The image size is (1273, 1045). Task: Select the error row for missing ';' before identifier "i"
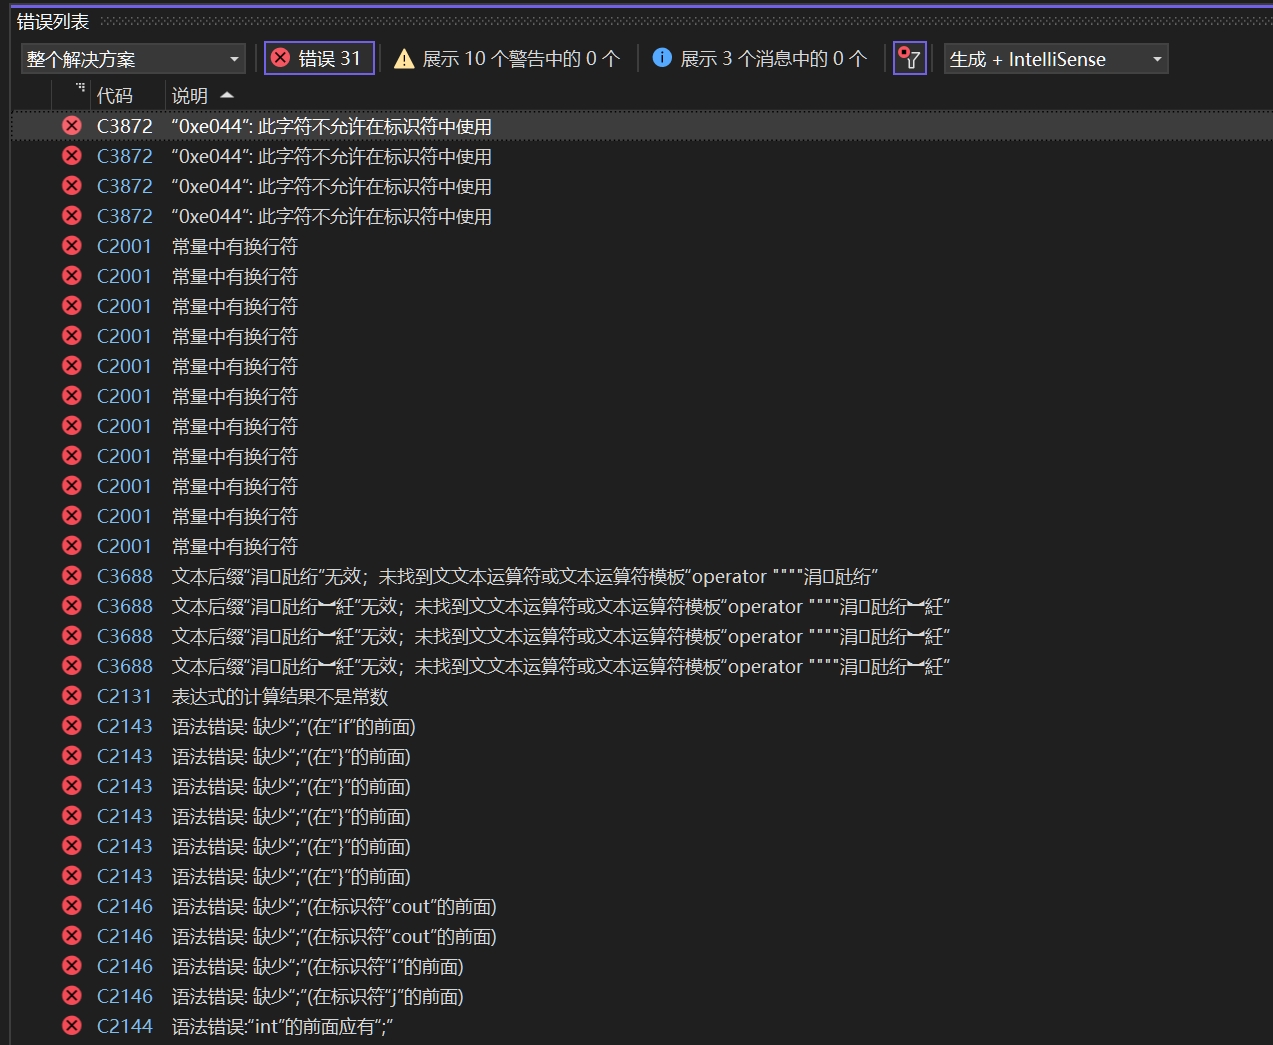[x=317, y=966]
